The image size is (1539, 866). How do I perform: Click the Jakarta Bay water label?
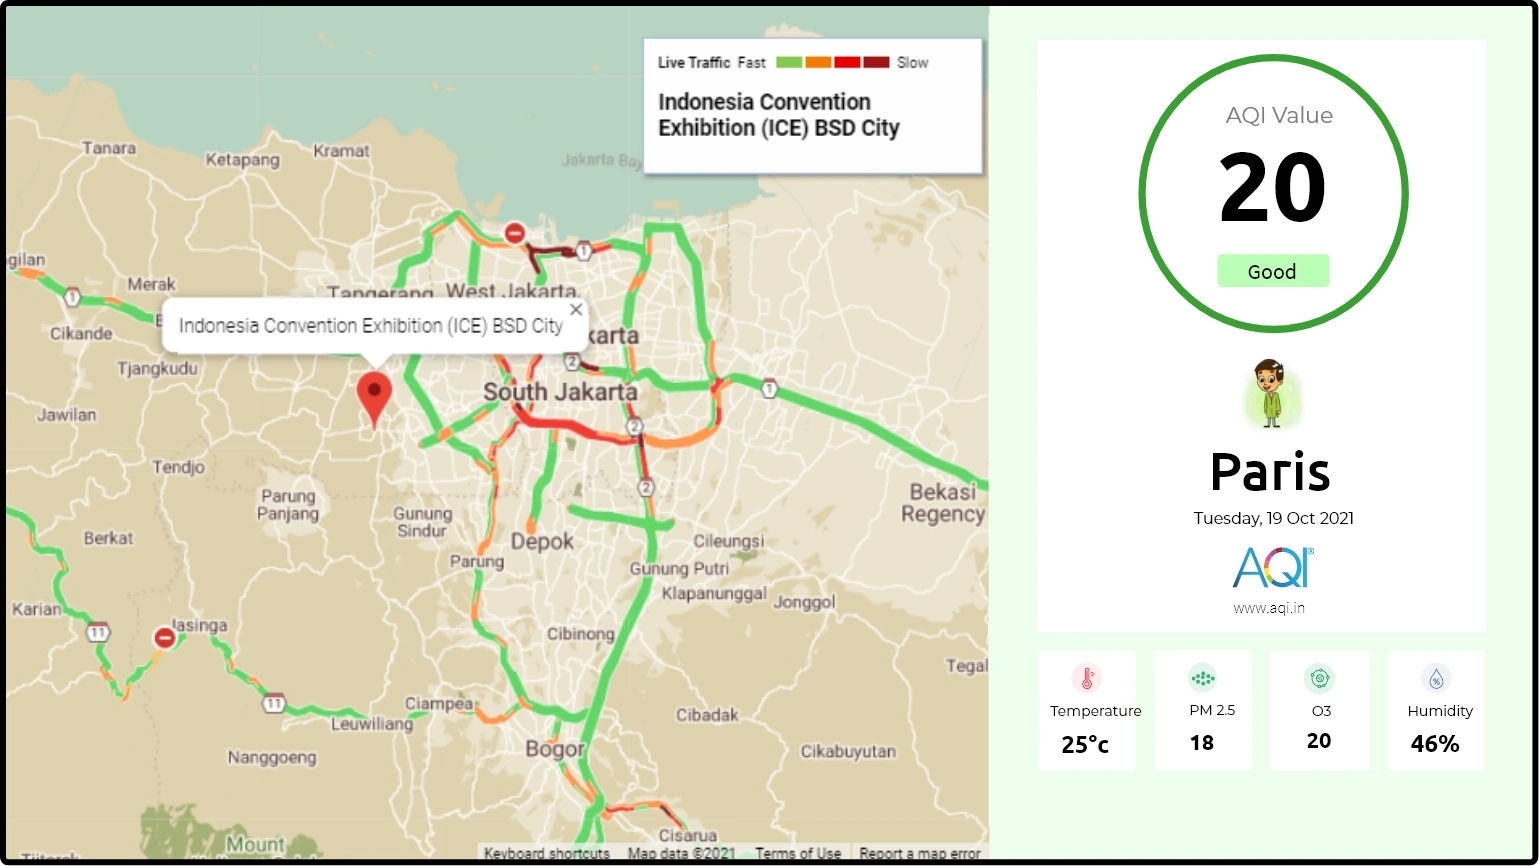click(x=602, y=160)
